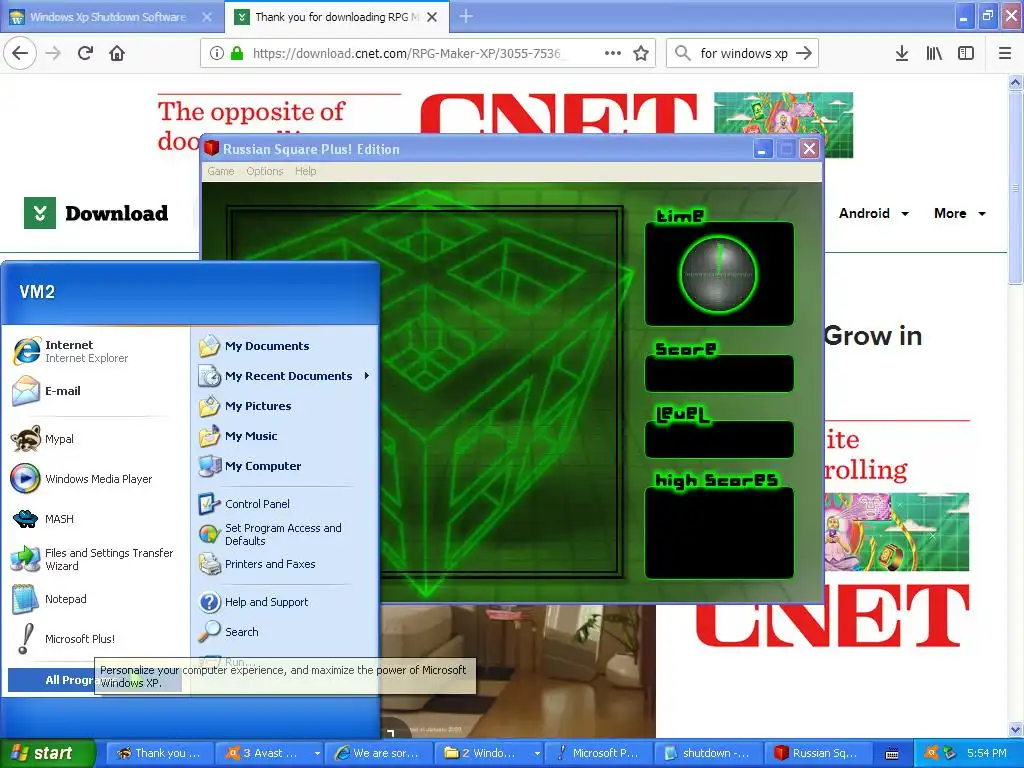Screen dimensions: 1024x768
Task: Open My Music folder
Action: point(285,436)
